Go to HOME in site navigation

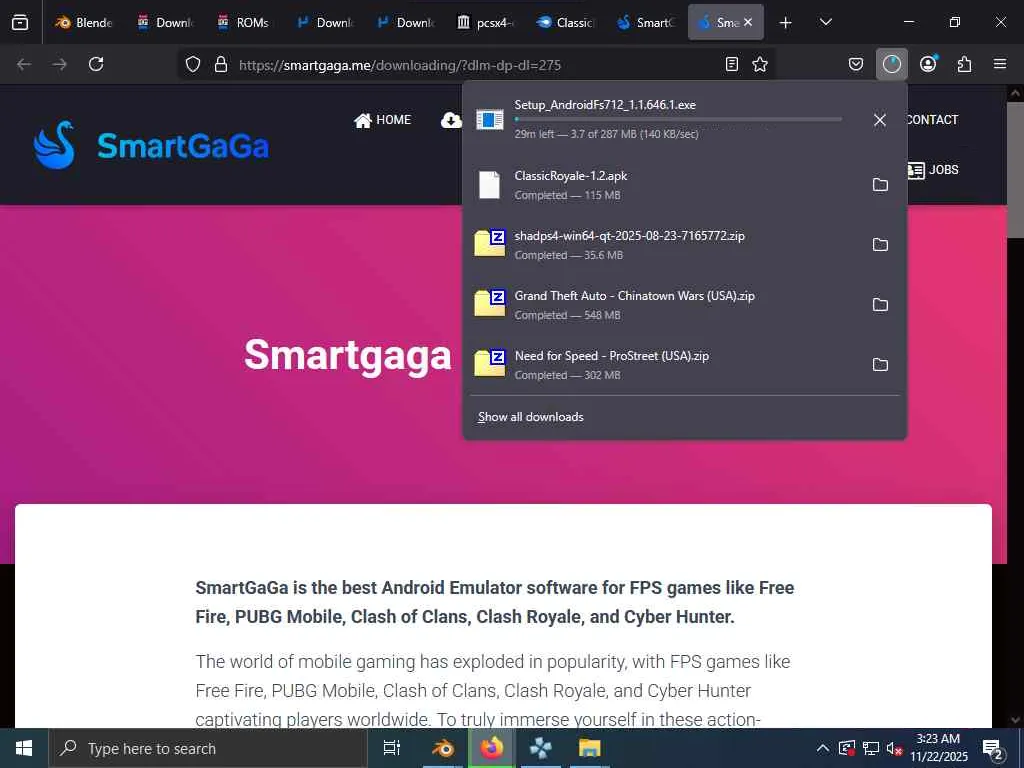click(x=382, y=120)
